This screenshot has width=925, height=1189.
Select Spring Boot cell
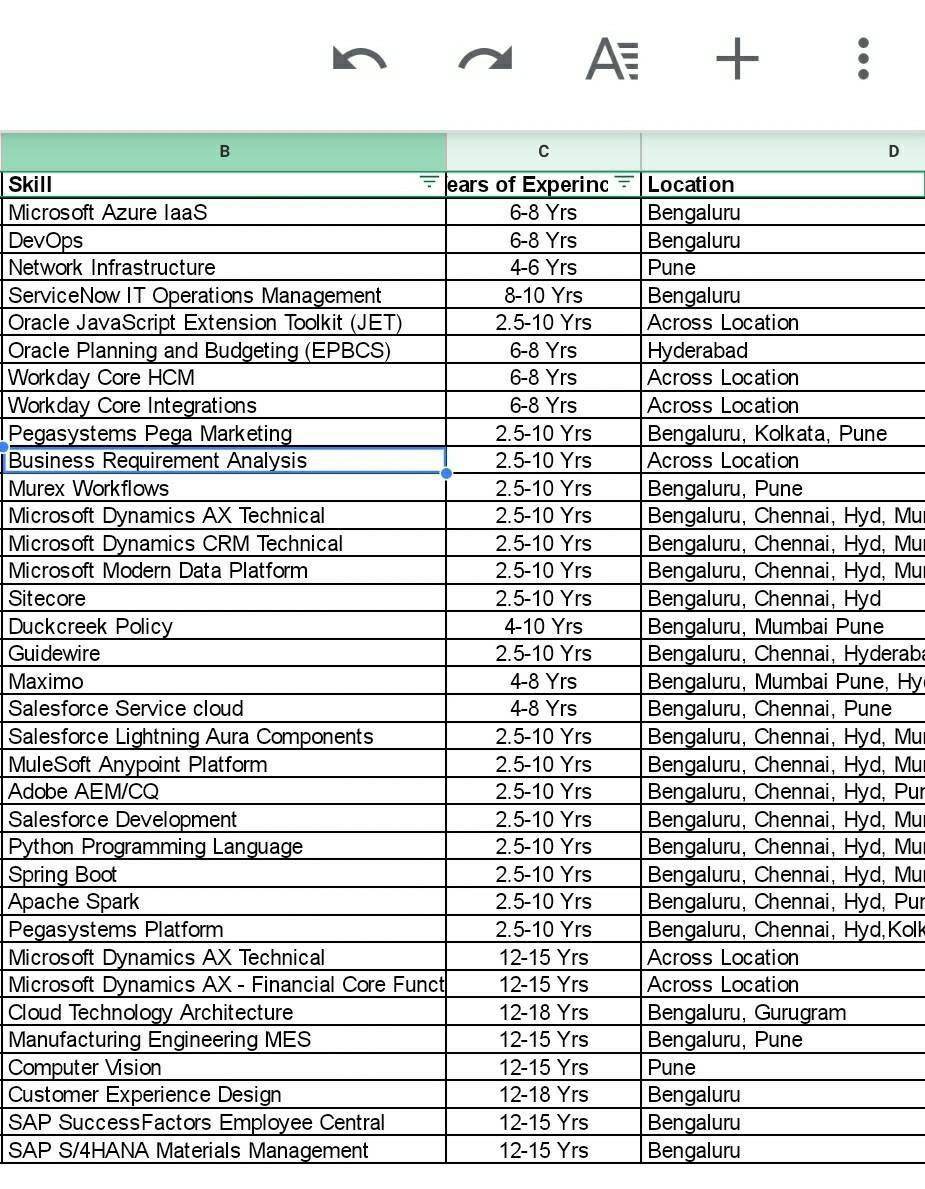tap(224, 874)
